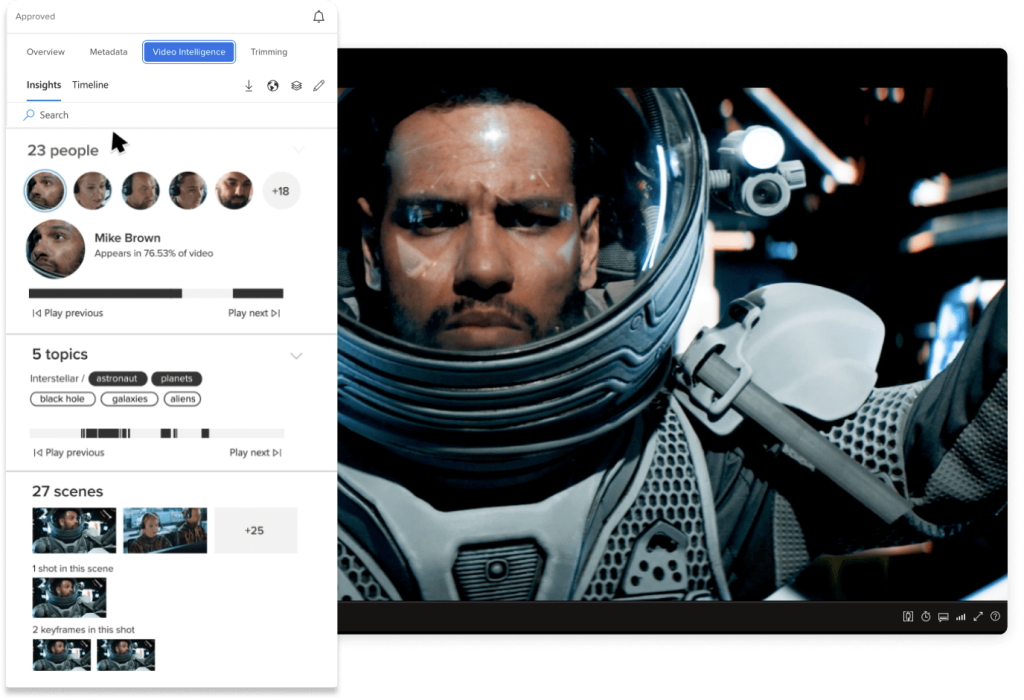
Task: Show the +25 more scenes
Action: pyautogui.click(x=255, y=530)
